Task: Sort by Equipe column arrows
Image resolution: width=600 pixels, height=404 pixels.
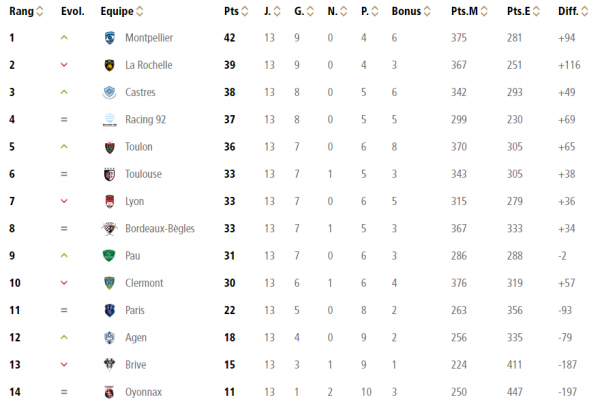Action: 140,11
